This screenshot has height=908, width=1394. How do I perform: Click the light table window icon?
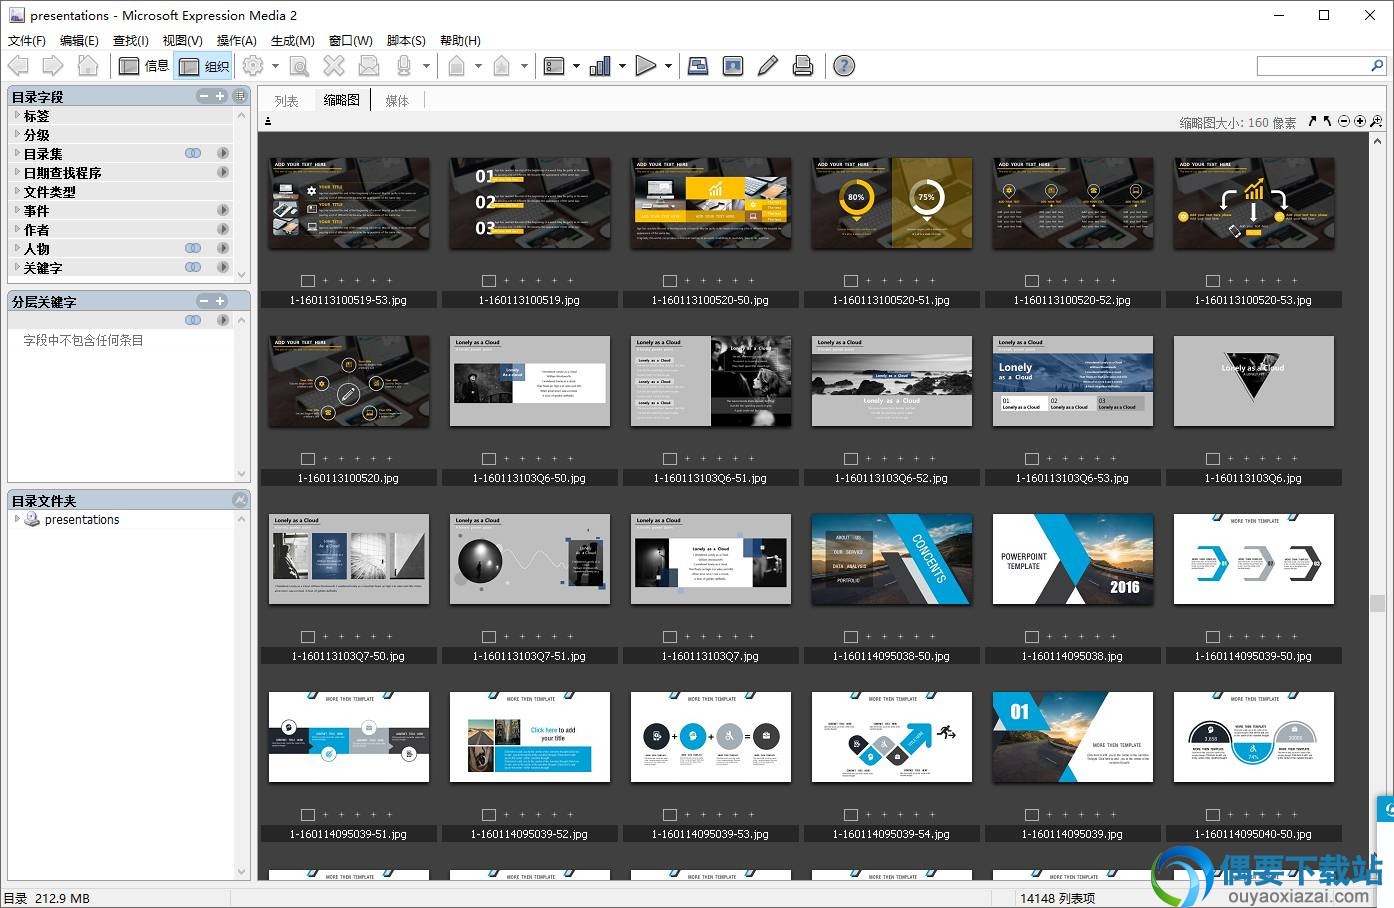pyautogui.click(x=699, y=66)
